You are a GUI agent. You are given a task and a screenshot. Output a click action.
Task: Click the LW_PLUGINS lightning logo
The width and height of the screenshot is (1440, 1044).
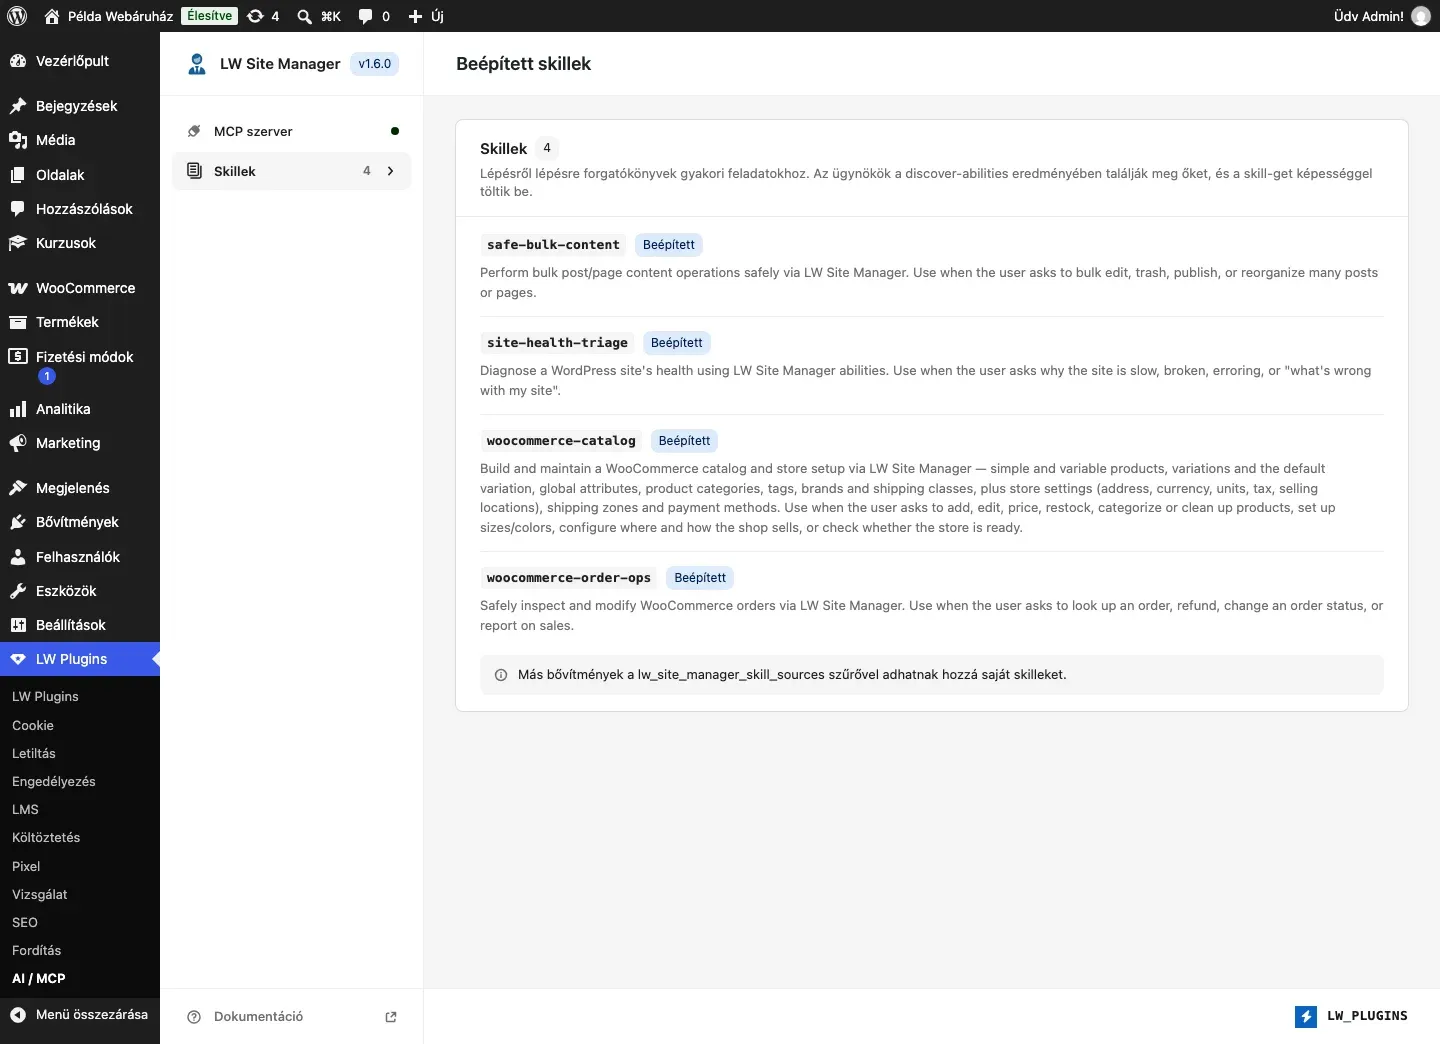[x=1306, y=1016]
